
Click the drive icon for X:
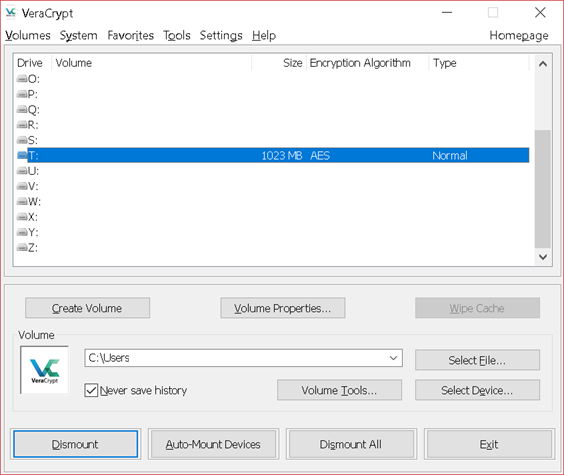pos(22,217)
